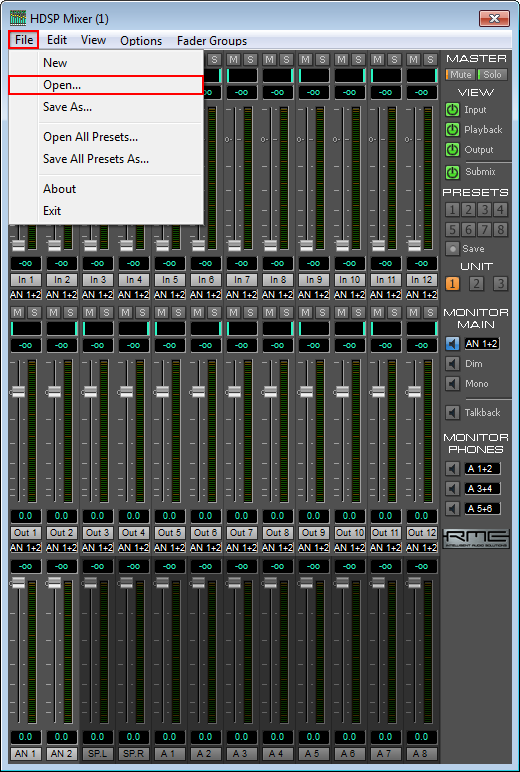Click the Out 5 channel label button
This screenshot has width=520, height=772.
coord(169,533)
